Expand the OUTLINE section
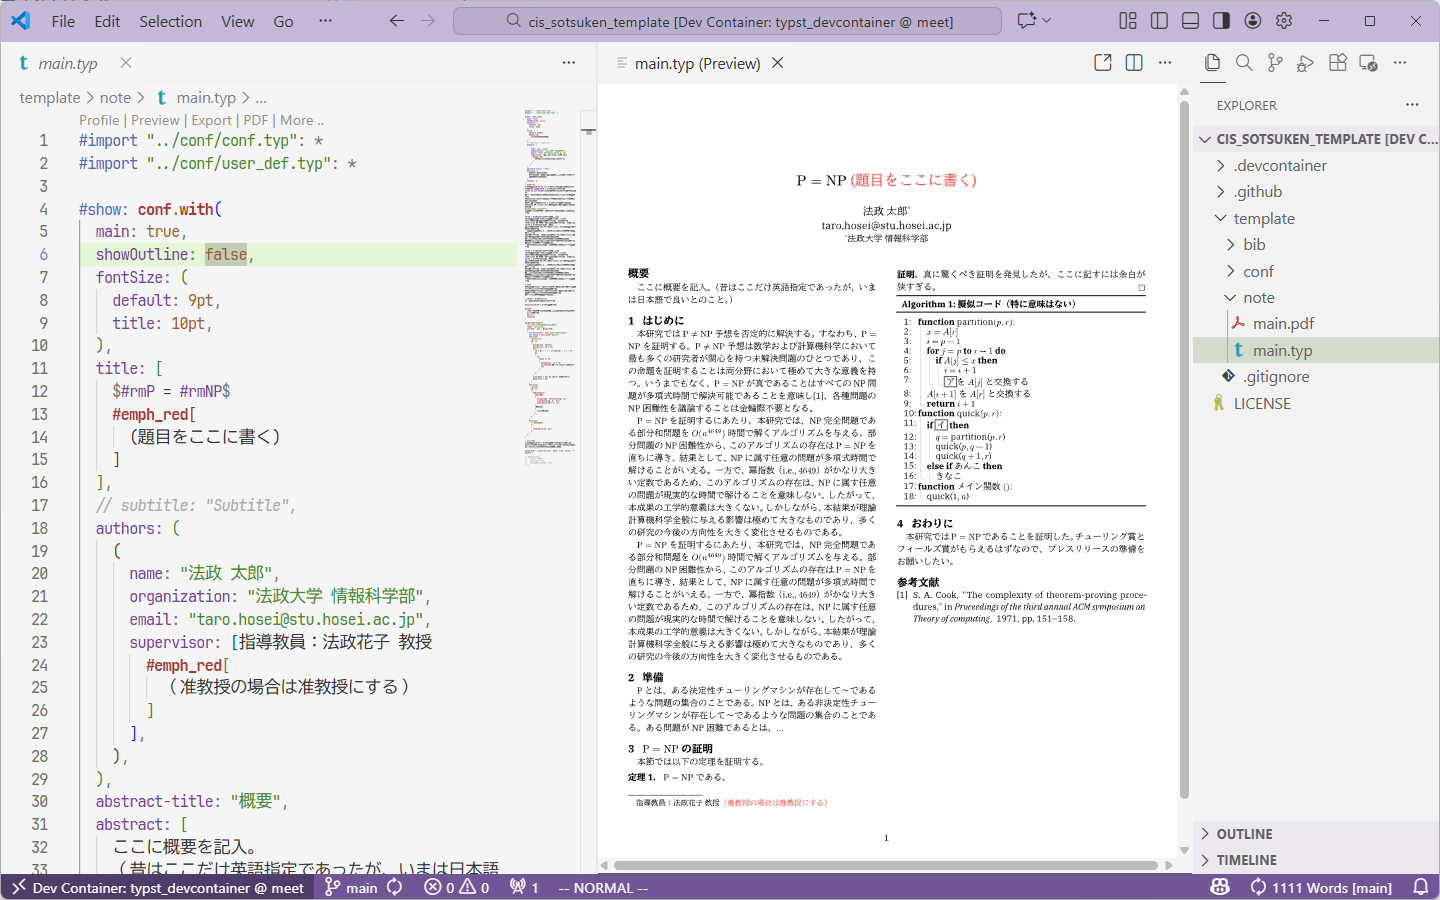This screenshot has height=900, width=1440. (x=1244, y=834)
